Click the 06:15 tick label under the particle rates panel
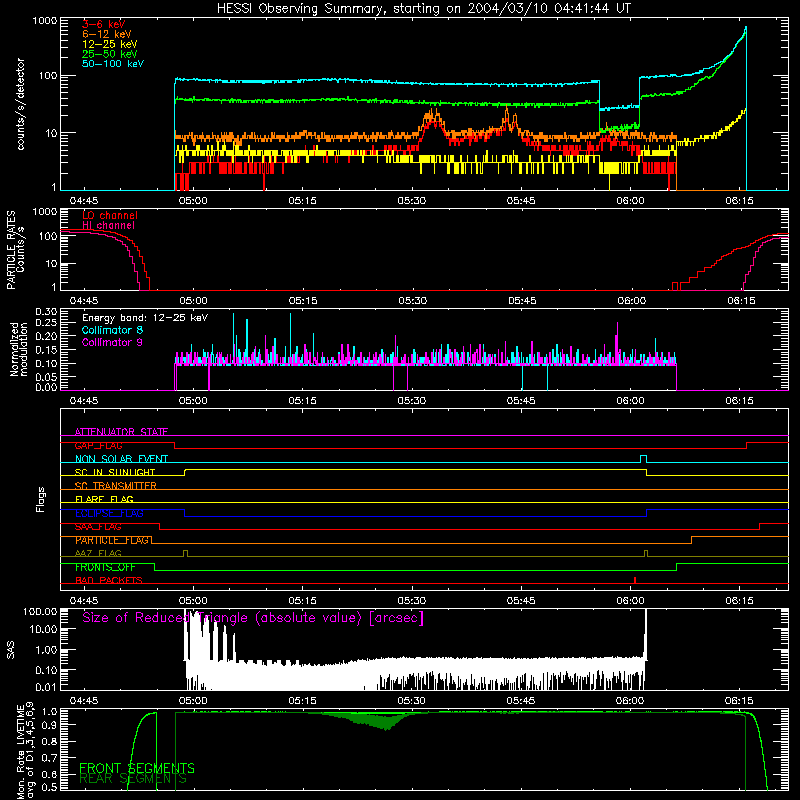 point(741,301)
